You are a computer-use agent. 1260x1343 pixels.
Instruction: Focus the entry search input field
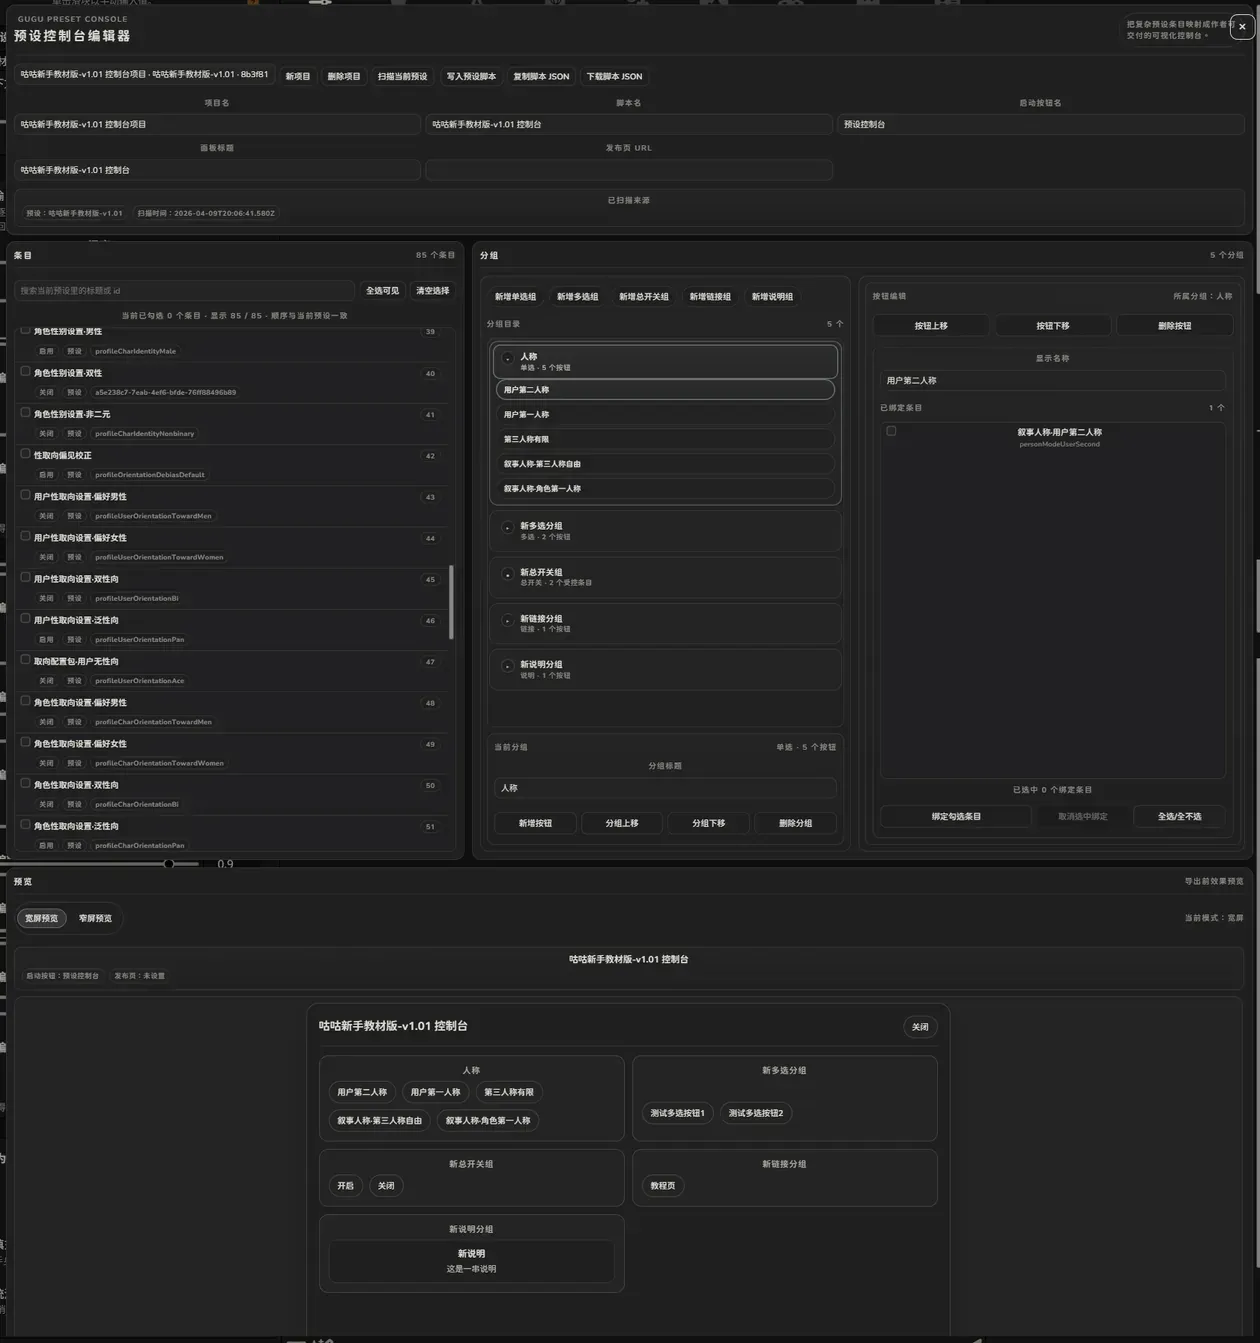pos(185,291)
